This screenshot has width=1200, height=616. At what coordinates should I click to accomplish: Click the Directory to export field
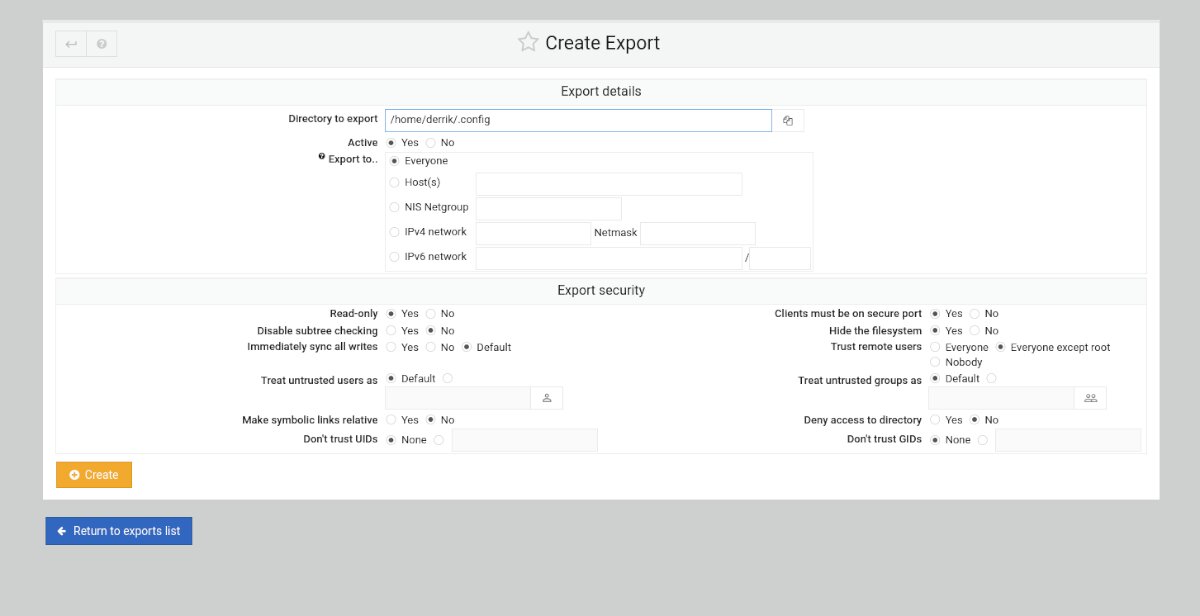(578, 120)
